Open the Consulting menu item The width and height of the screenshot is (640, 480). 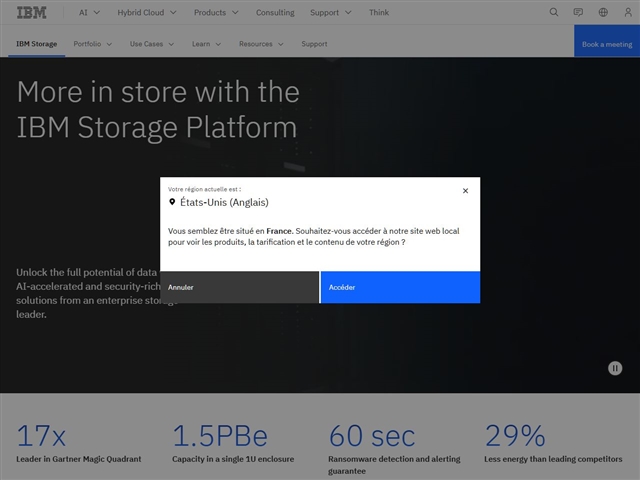coord(275,13)
